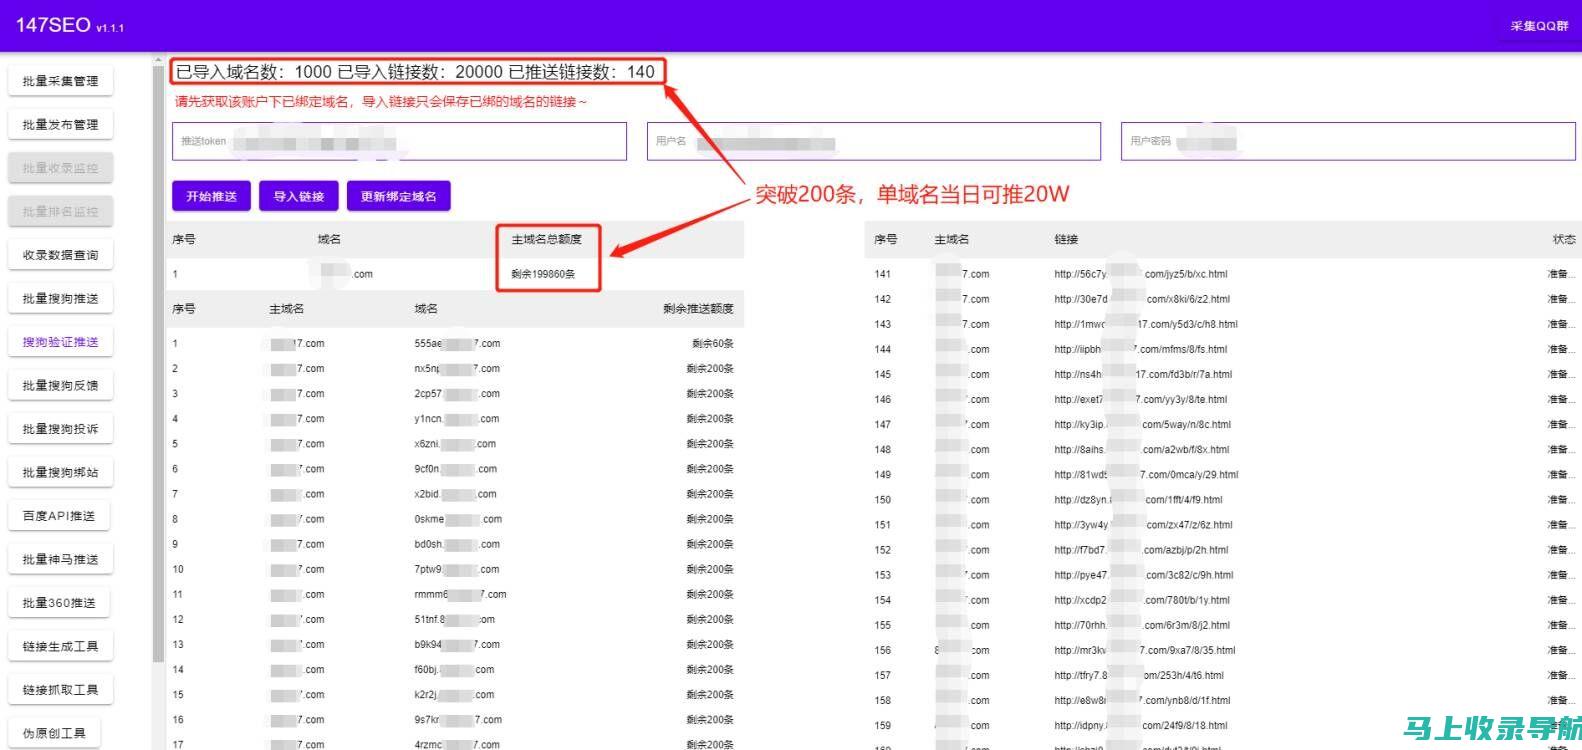This screenshot has height=750, width=1582.
Task: Select the domain row starting with f60bj
Action: click(455, 670)
